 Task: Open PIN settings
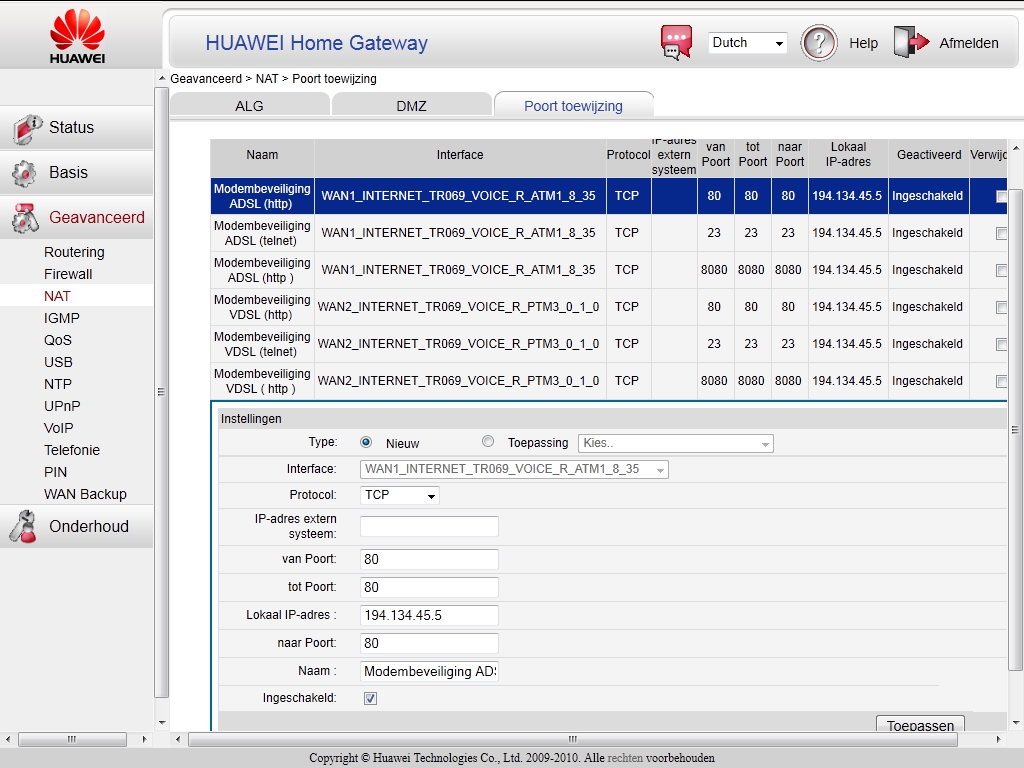pos(56,472)
